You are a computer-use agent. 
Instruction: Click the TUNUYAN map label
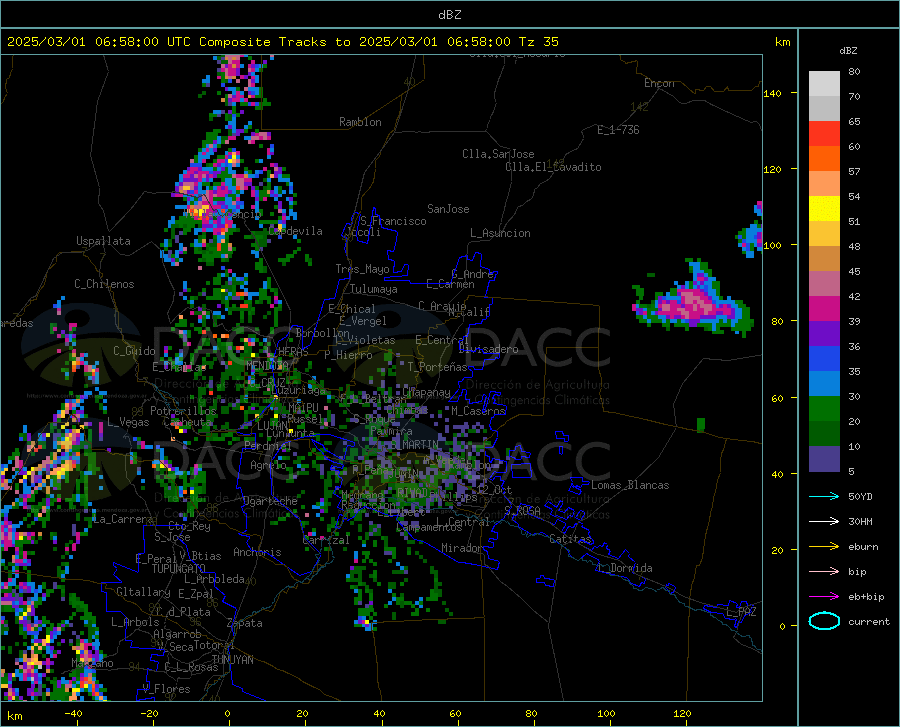click(x=232, y=660)
